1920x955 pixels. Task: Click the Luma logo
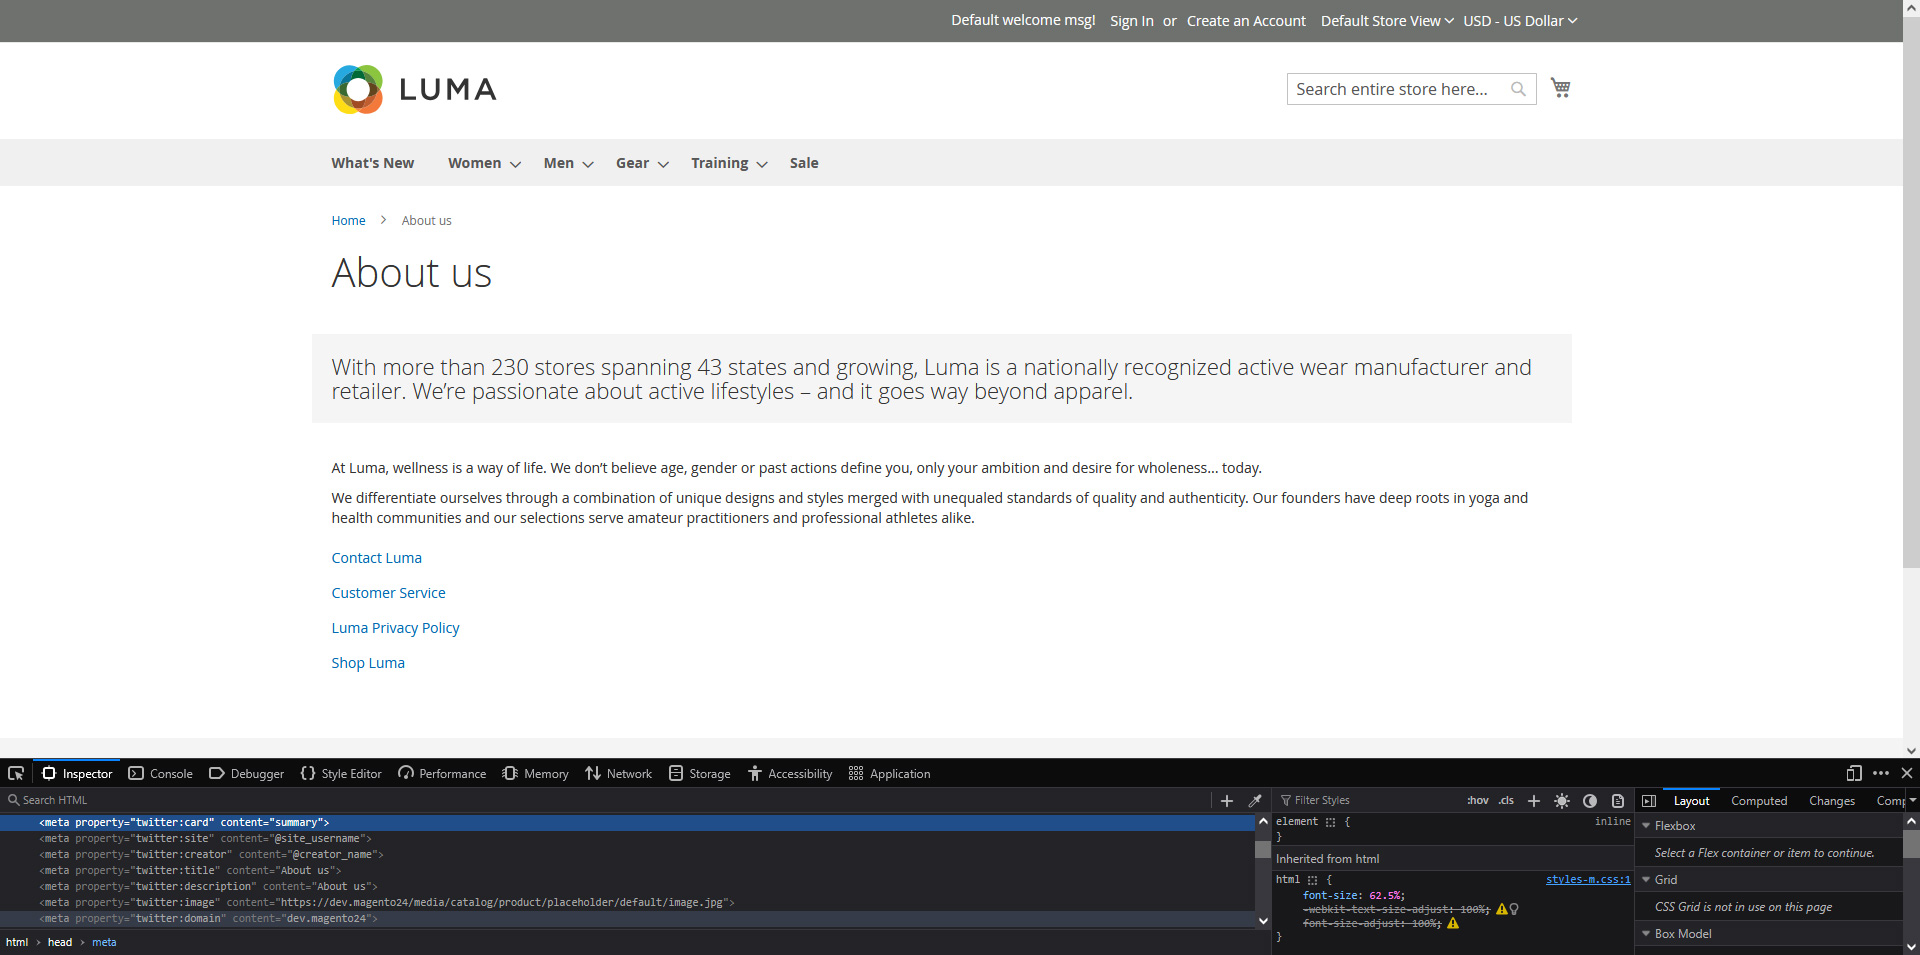[x=414, y=89]
